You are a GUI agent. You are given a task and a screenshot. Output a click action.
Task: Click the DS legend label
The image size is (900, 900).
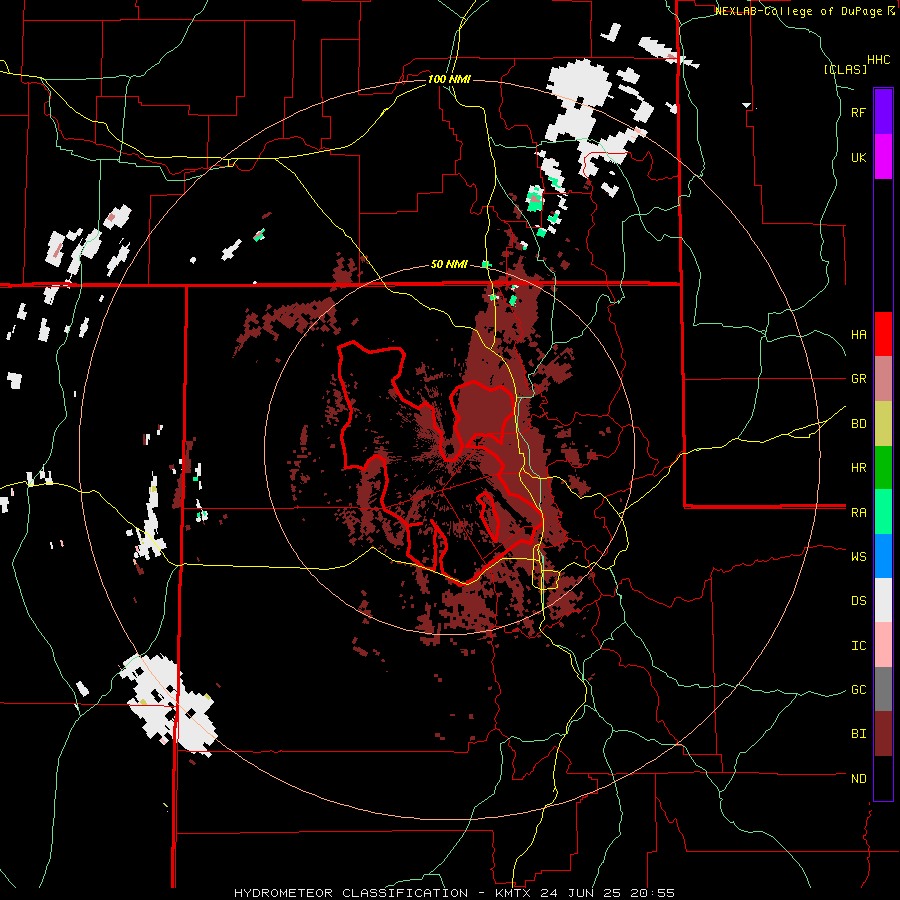pyautogui.click(x=858, y=600)
